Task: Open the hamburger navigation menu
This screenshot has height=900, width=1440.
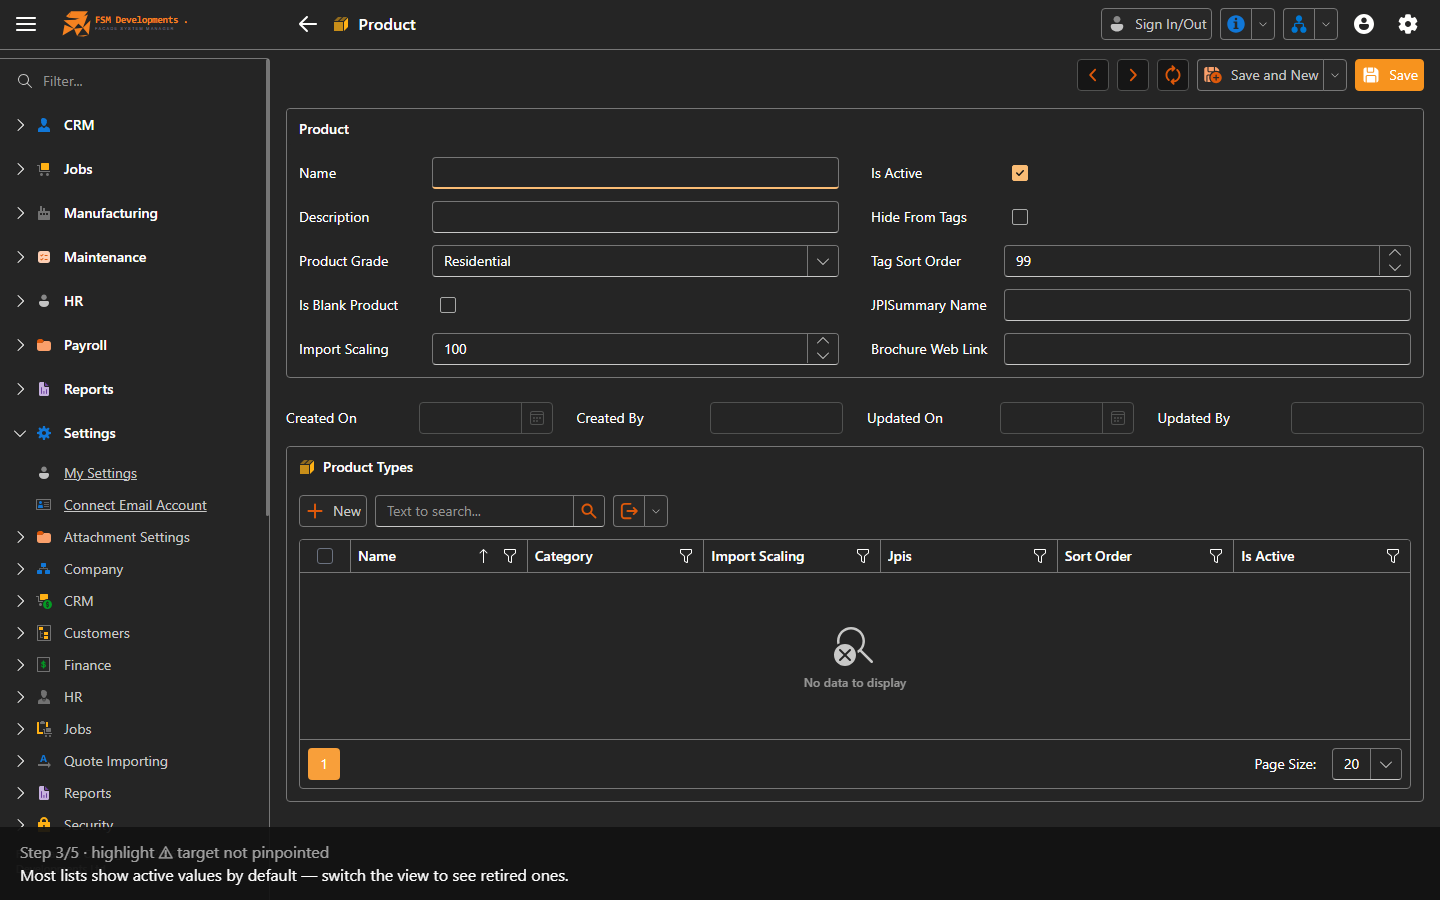Action: (26, 24)
